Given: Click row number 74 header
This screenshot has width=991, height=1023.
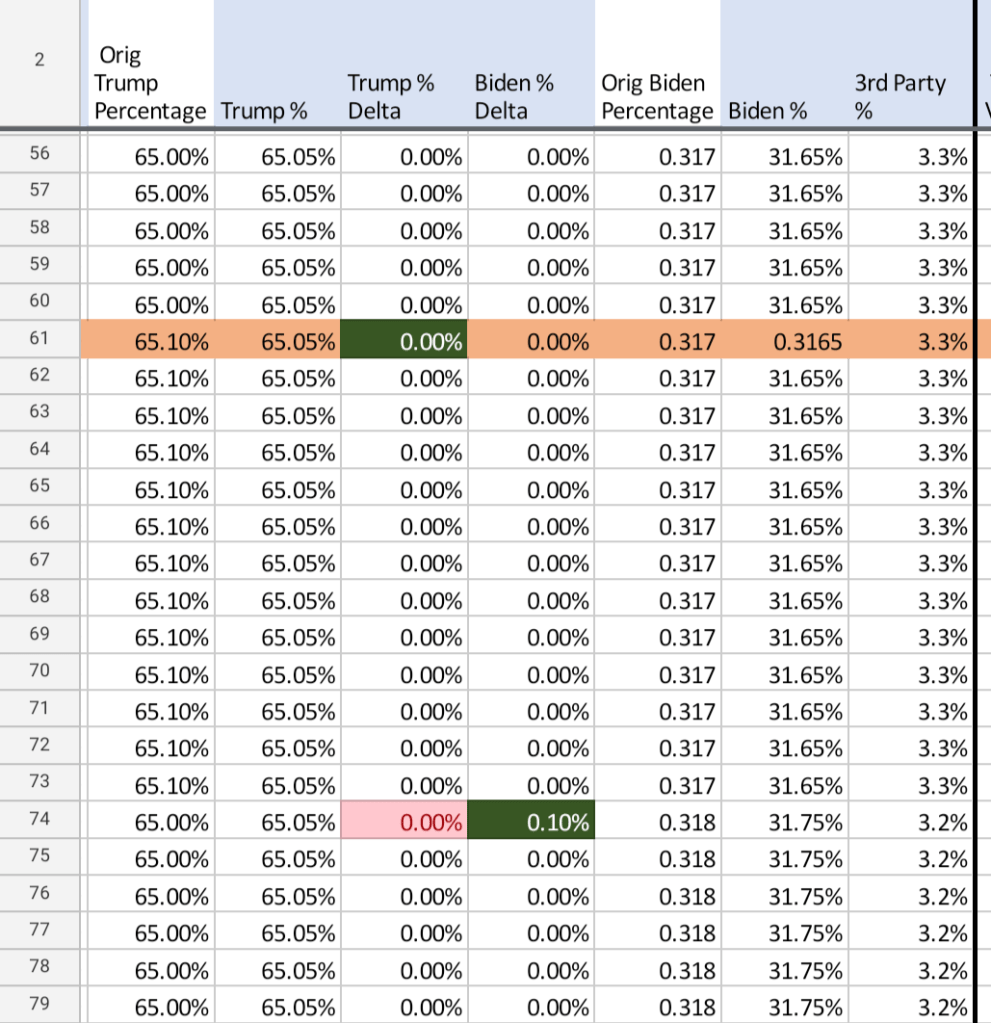Looking at the screenshot, I should pyautogui.click(x=39, y=821).
